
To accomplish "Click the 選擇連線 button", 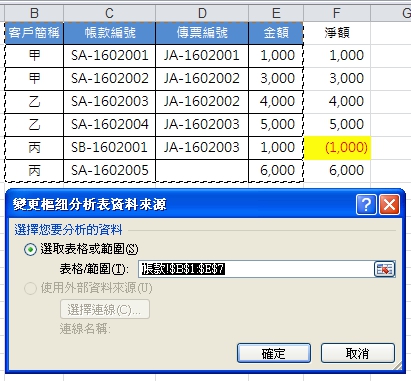I will [105, 309].
